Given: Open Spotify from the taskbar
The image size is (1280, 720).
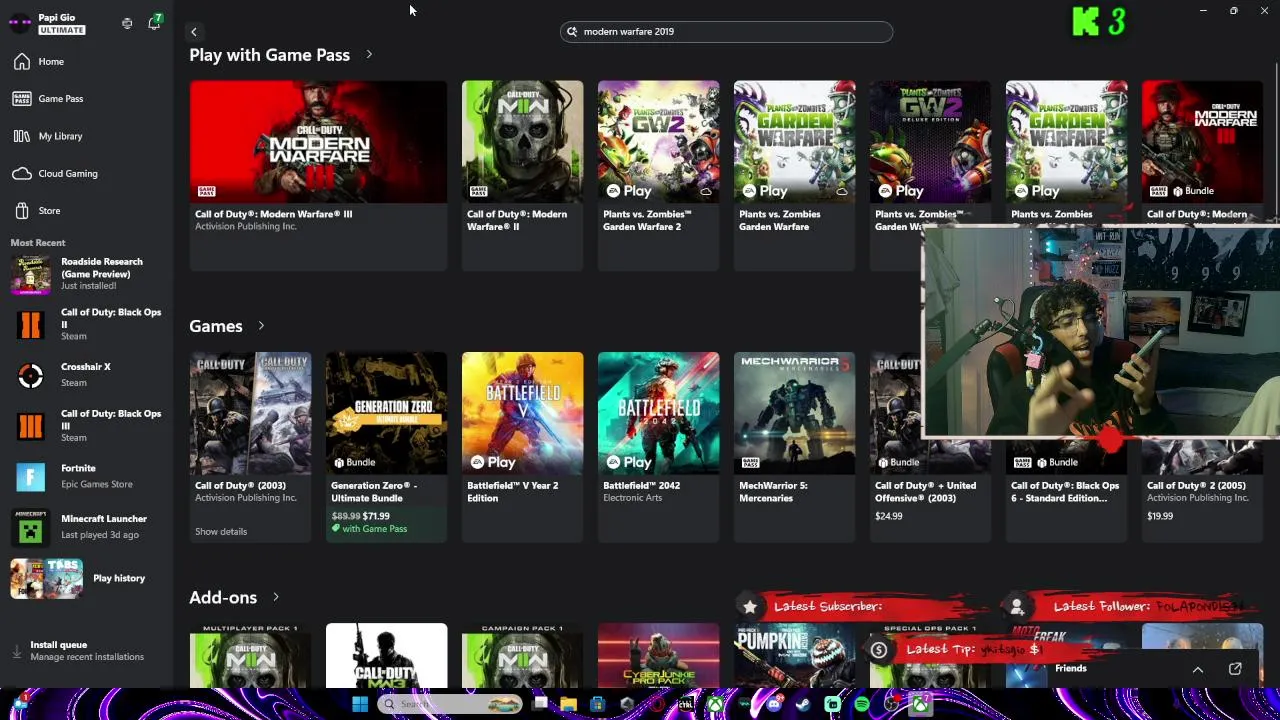Looking at the screenshot, I should point(861,704).
